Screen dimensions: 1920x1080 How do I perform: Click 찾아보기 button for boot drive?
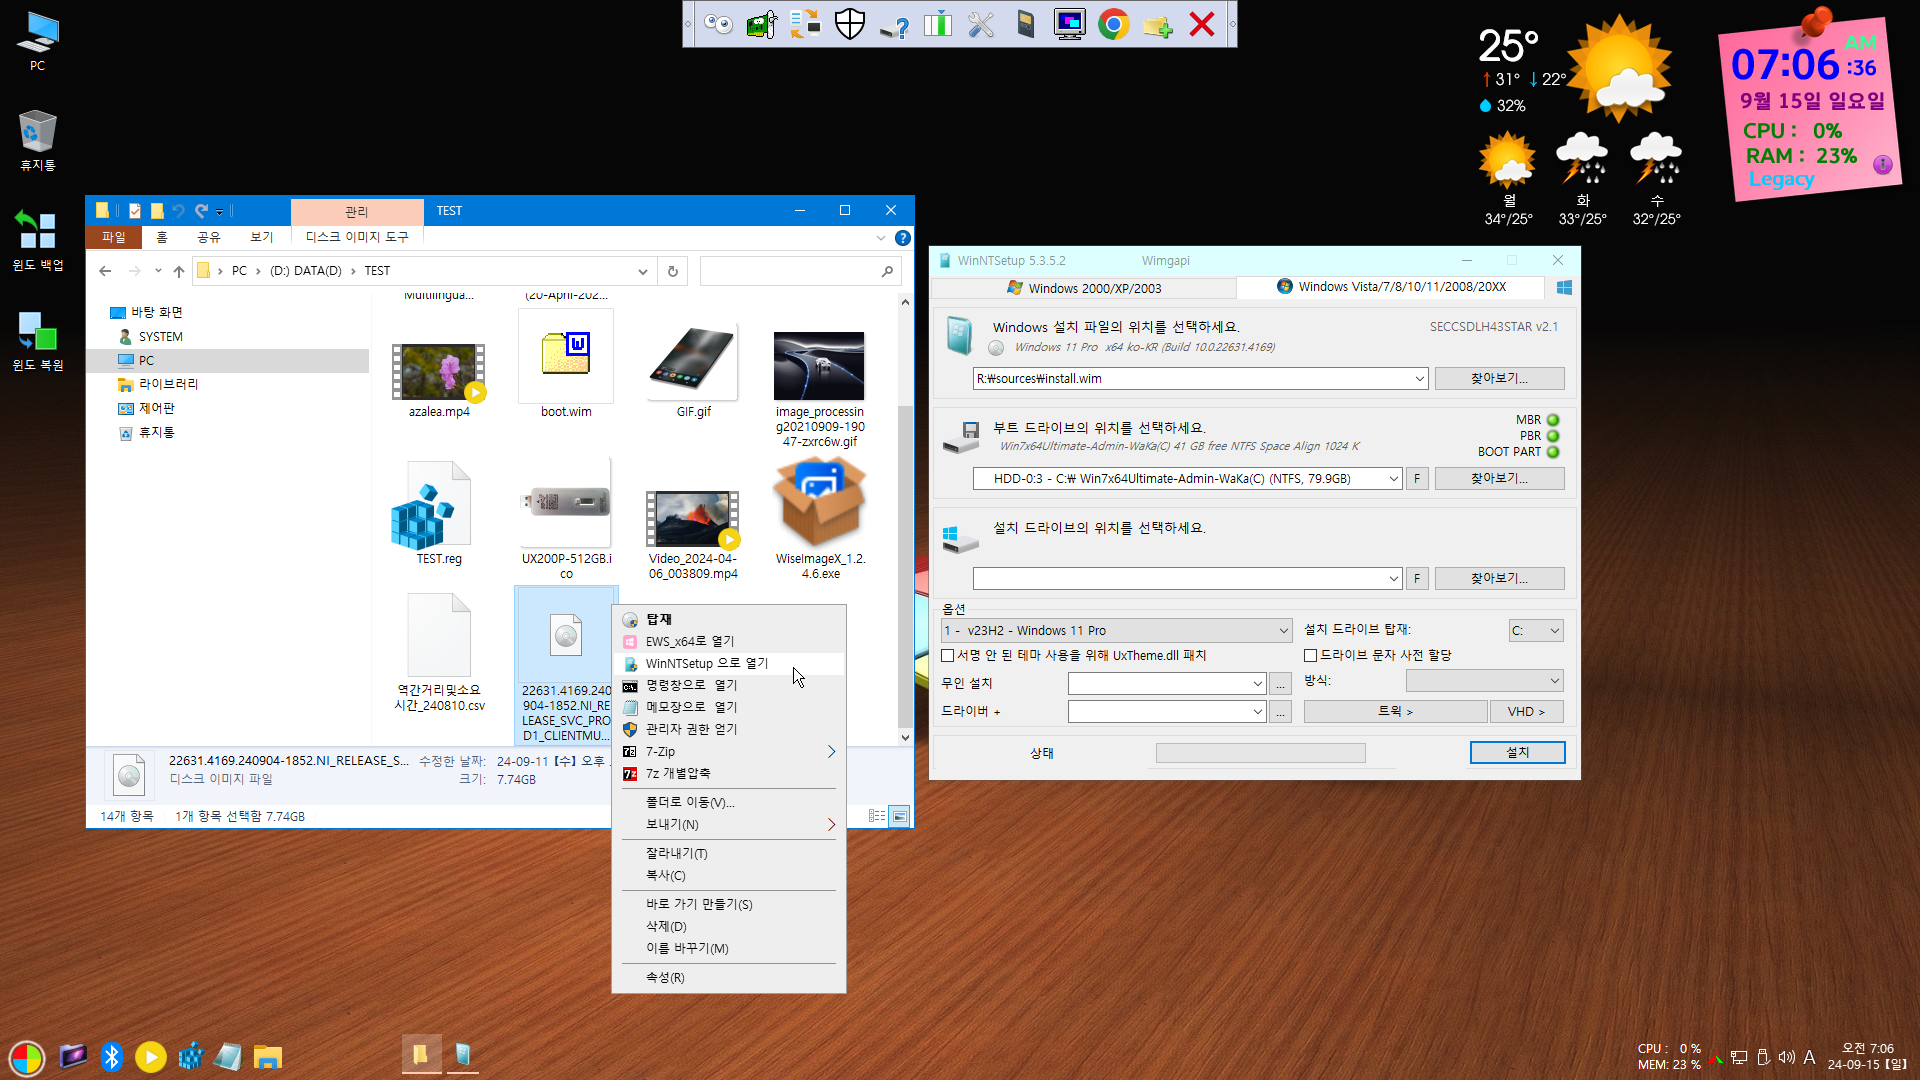[x=1499, y=479]
